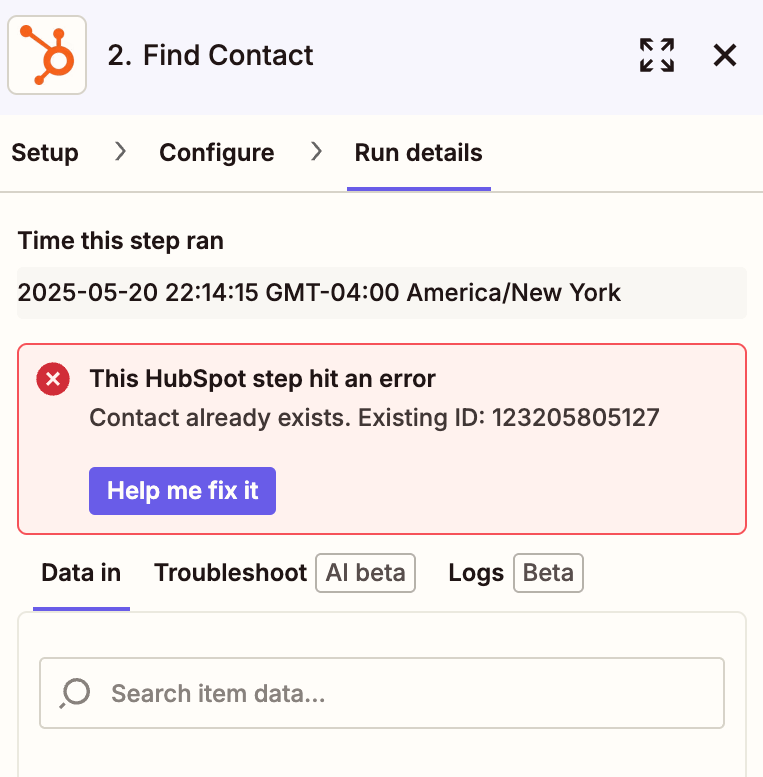The height and width of the screenshot is (777, 763).
Task: Click the red error X icon
Action: click(52, 380)
